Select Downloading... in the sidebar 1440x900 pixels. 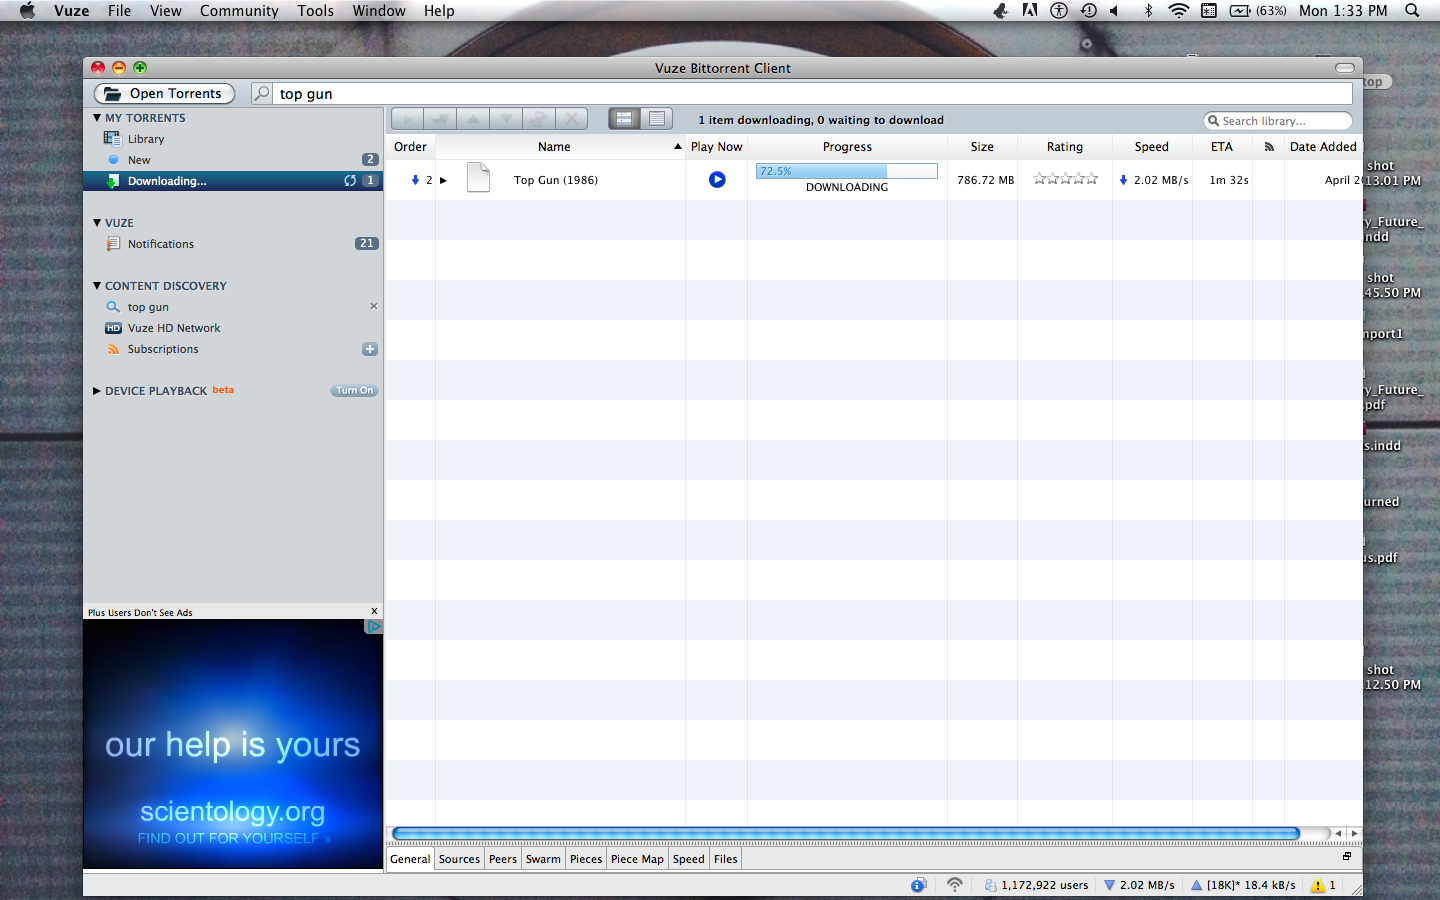click(233, 181)
